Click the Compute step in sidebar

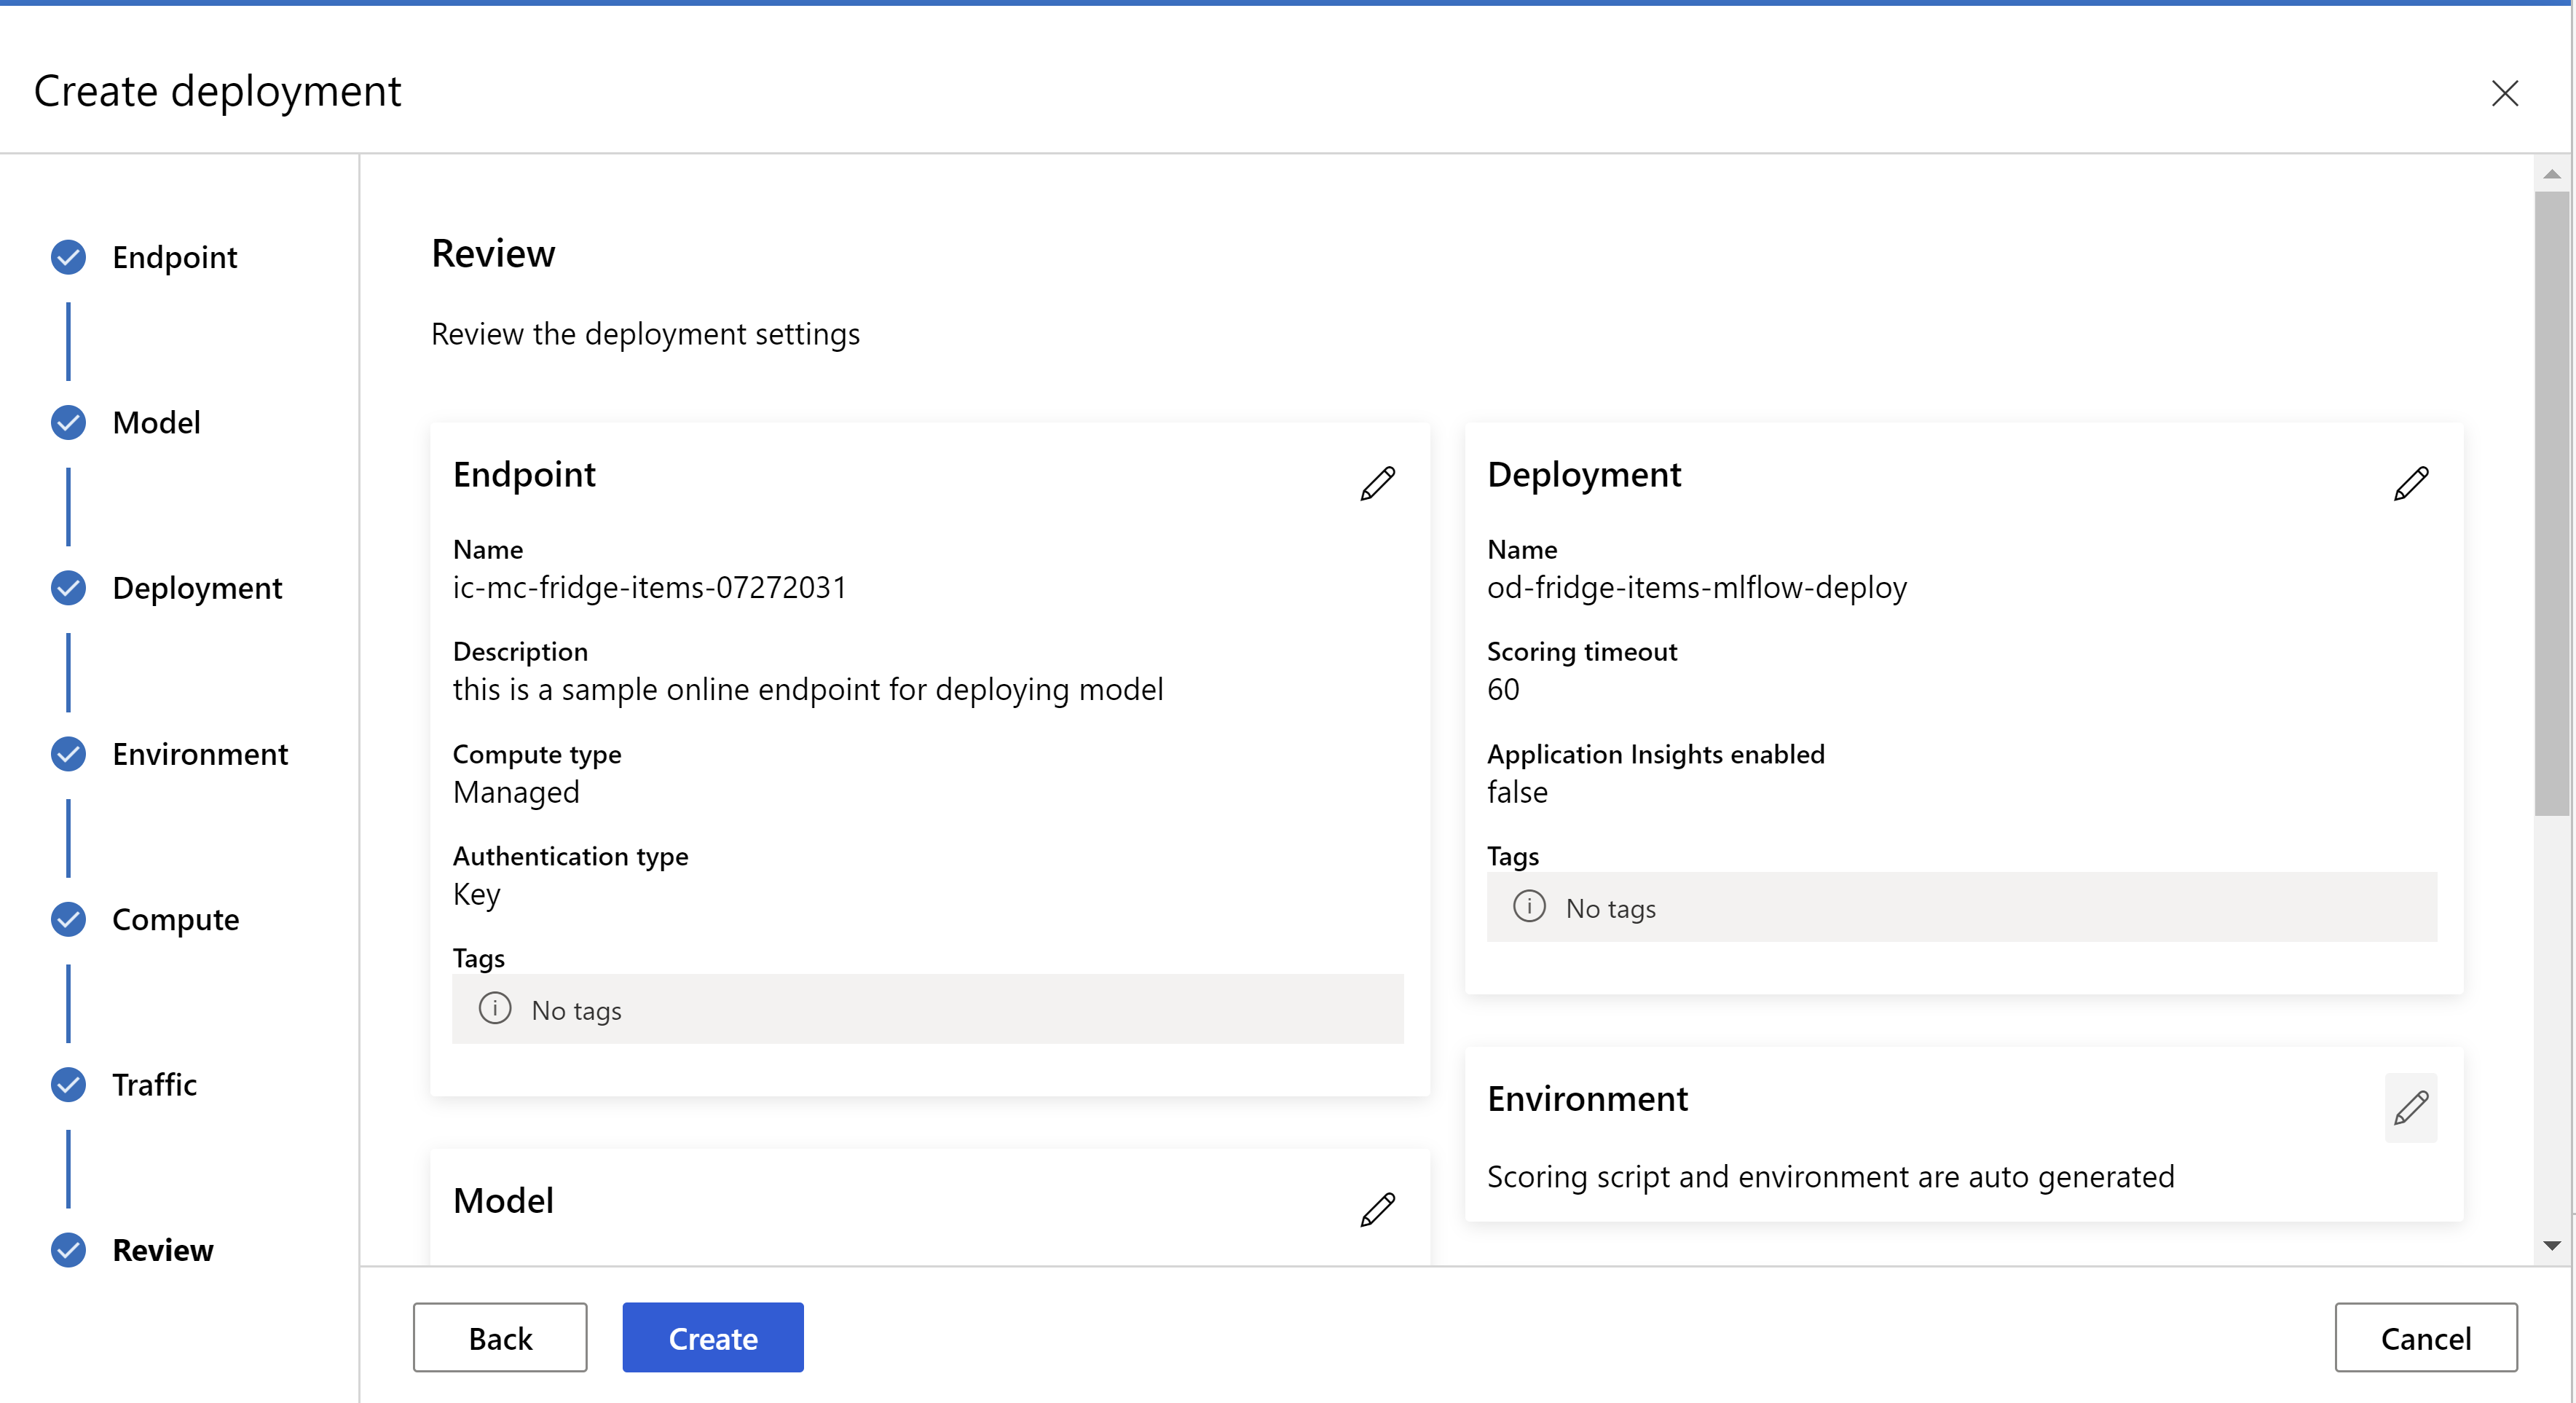[x=173, y=917]
